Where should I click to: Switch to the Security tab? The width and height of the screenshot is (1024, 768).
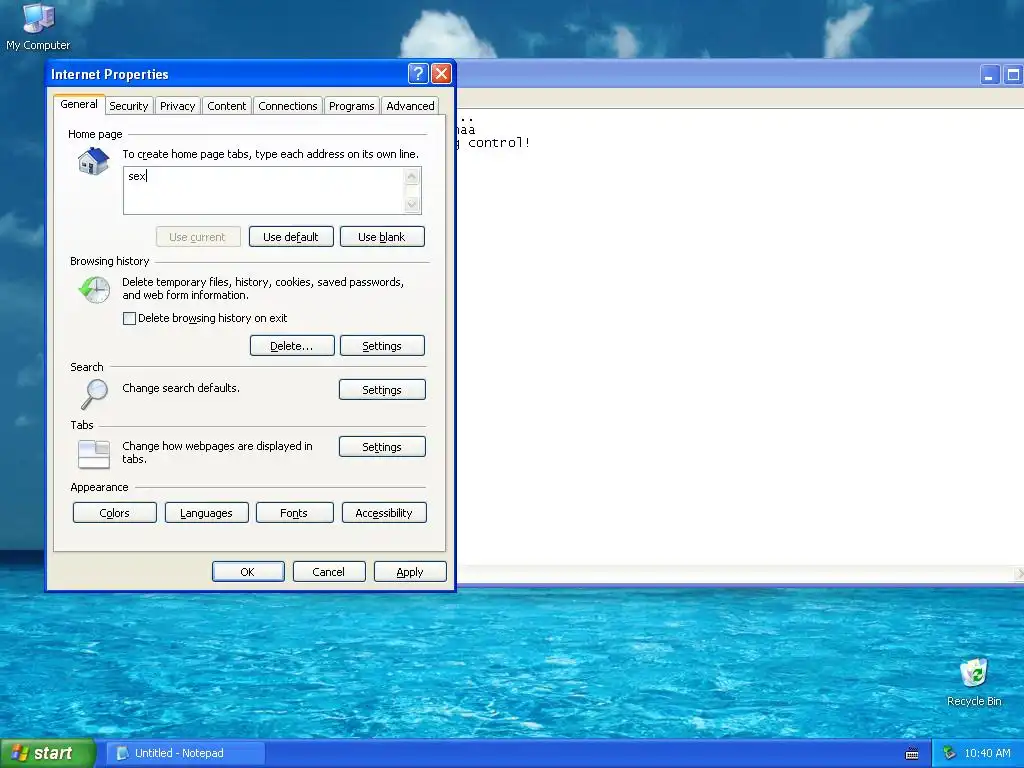129,106
